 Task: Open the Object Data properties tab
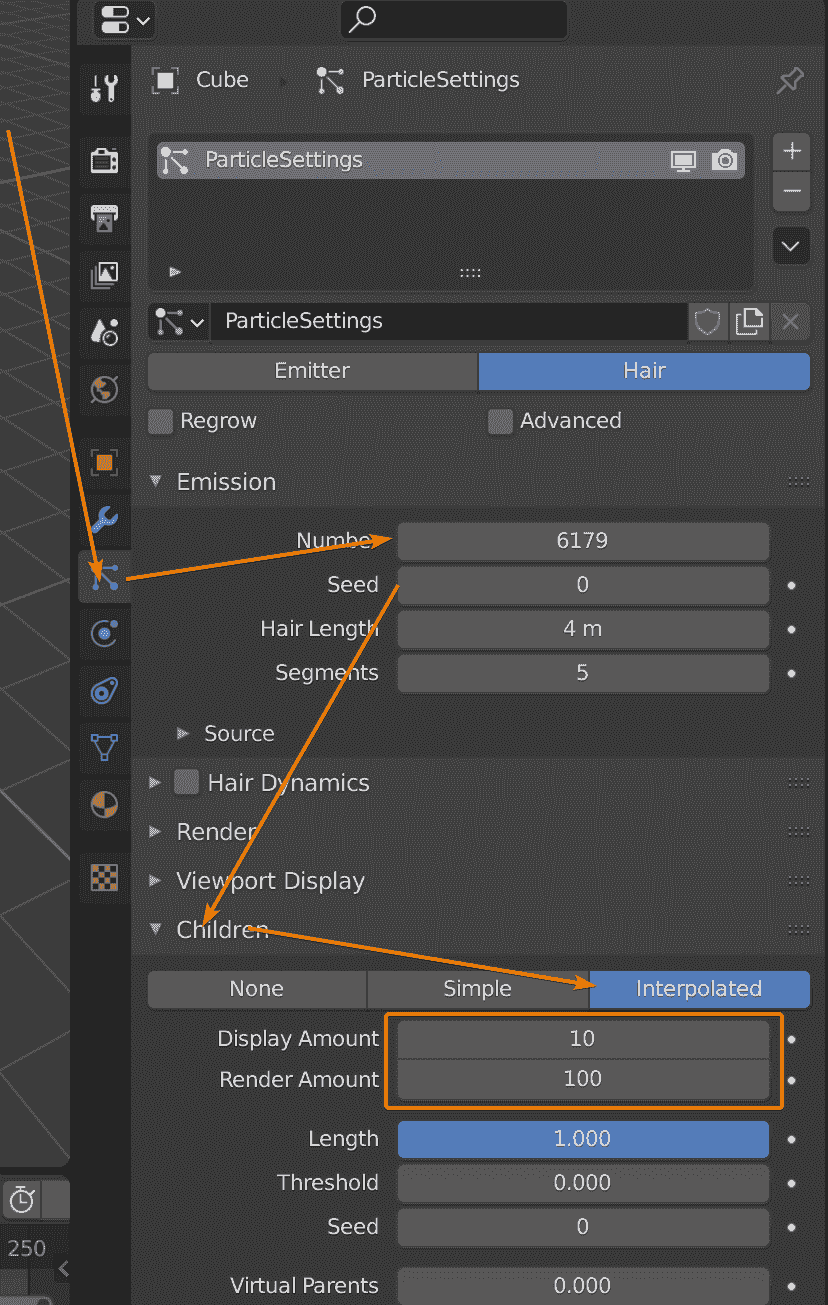click(x=104, y=747)
